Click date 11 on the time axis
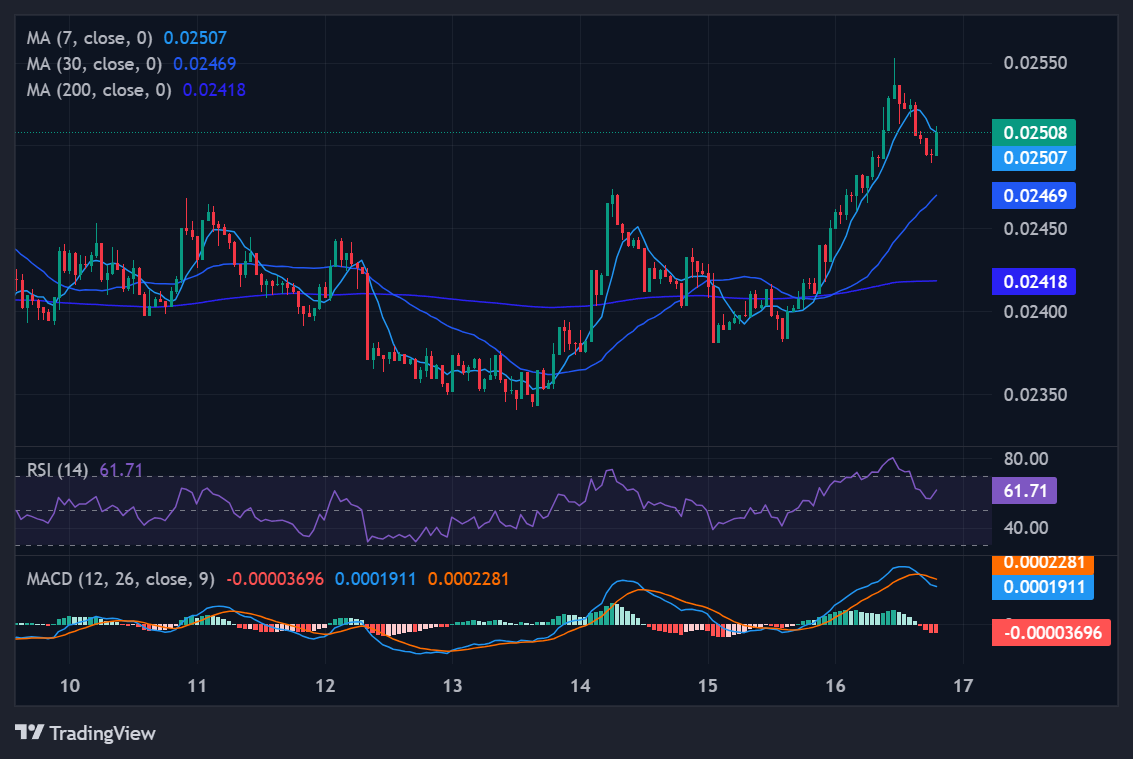 (x=197, y=685)
